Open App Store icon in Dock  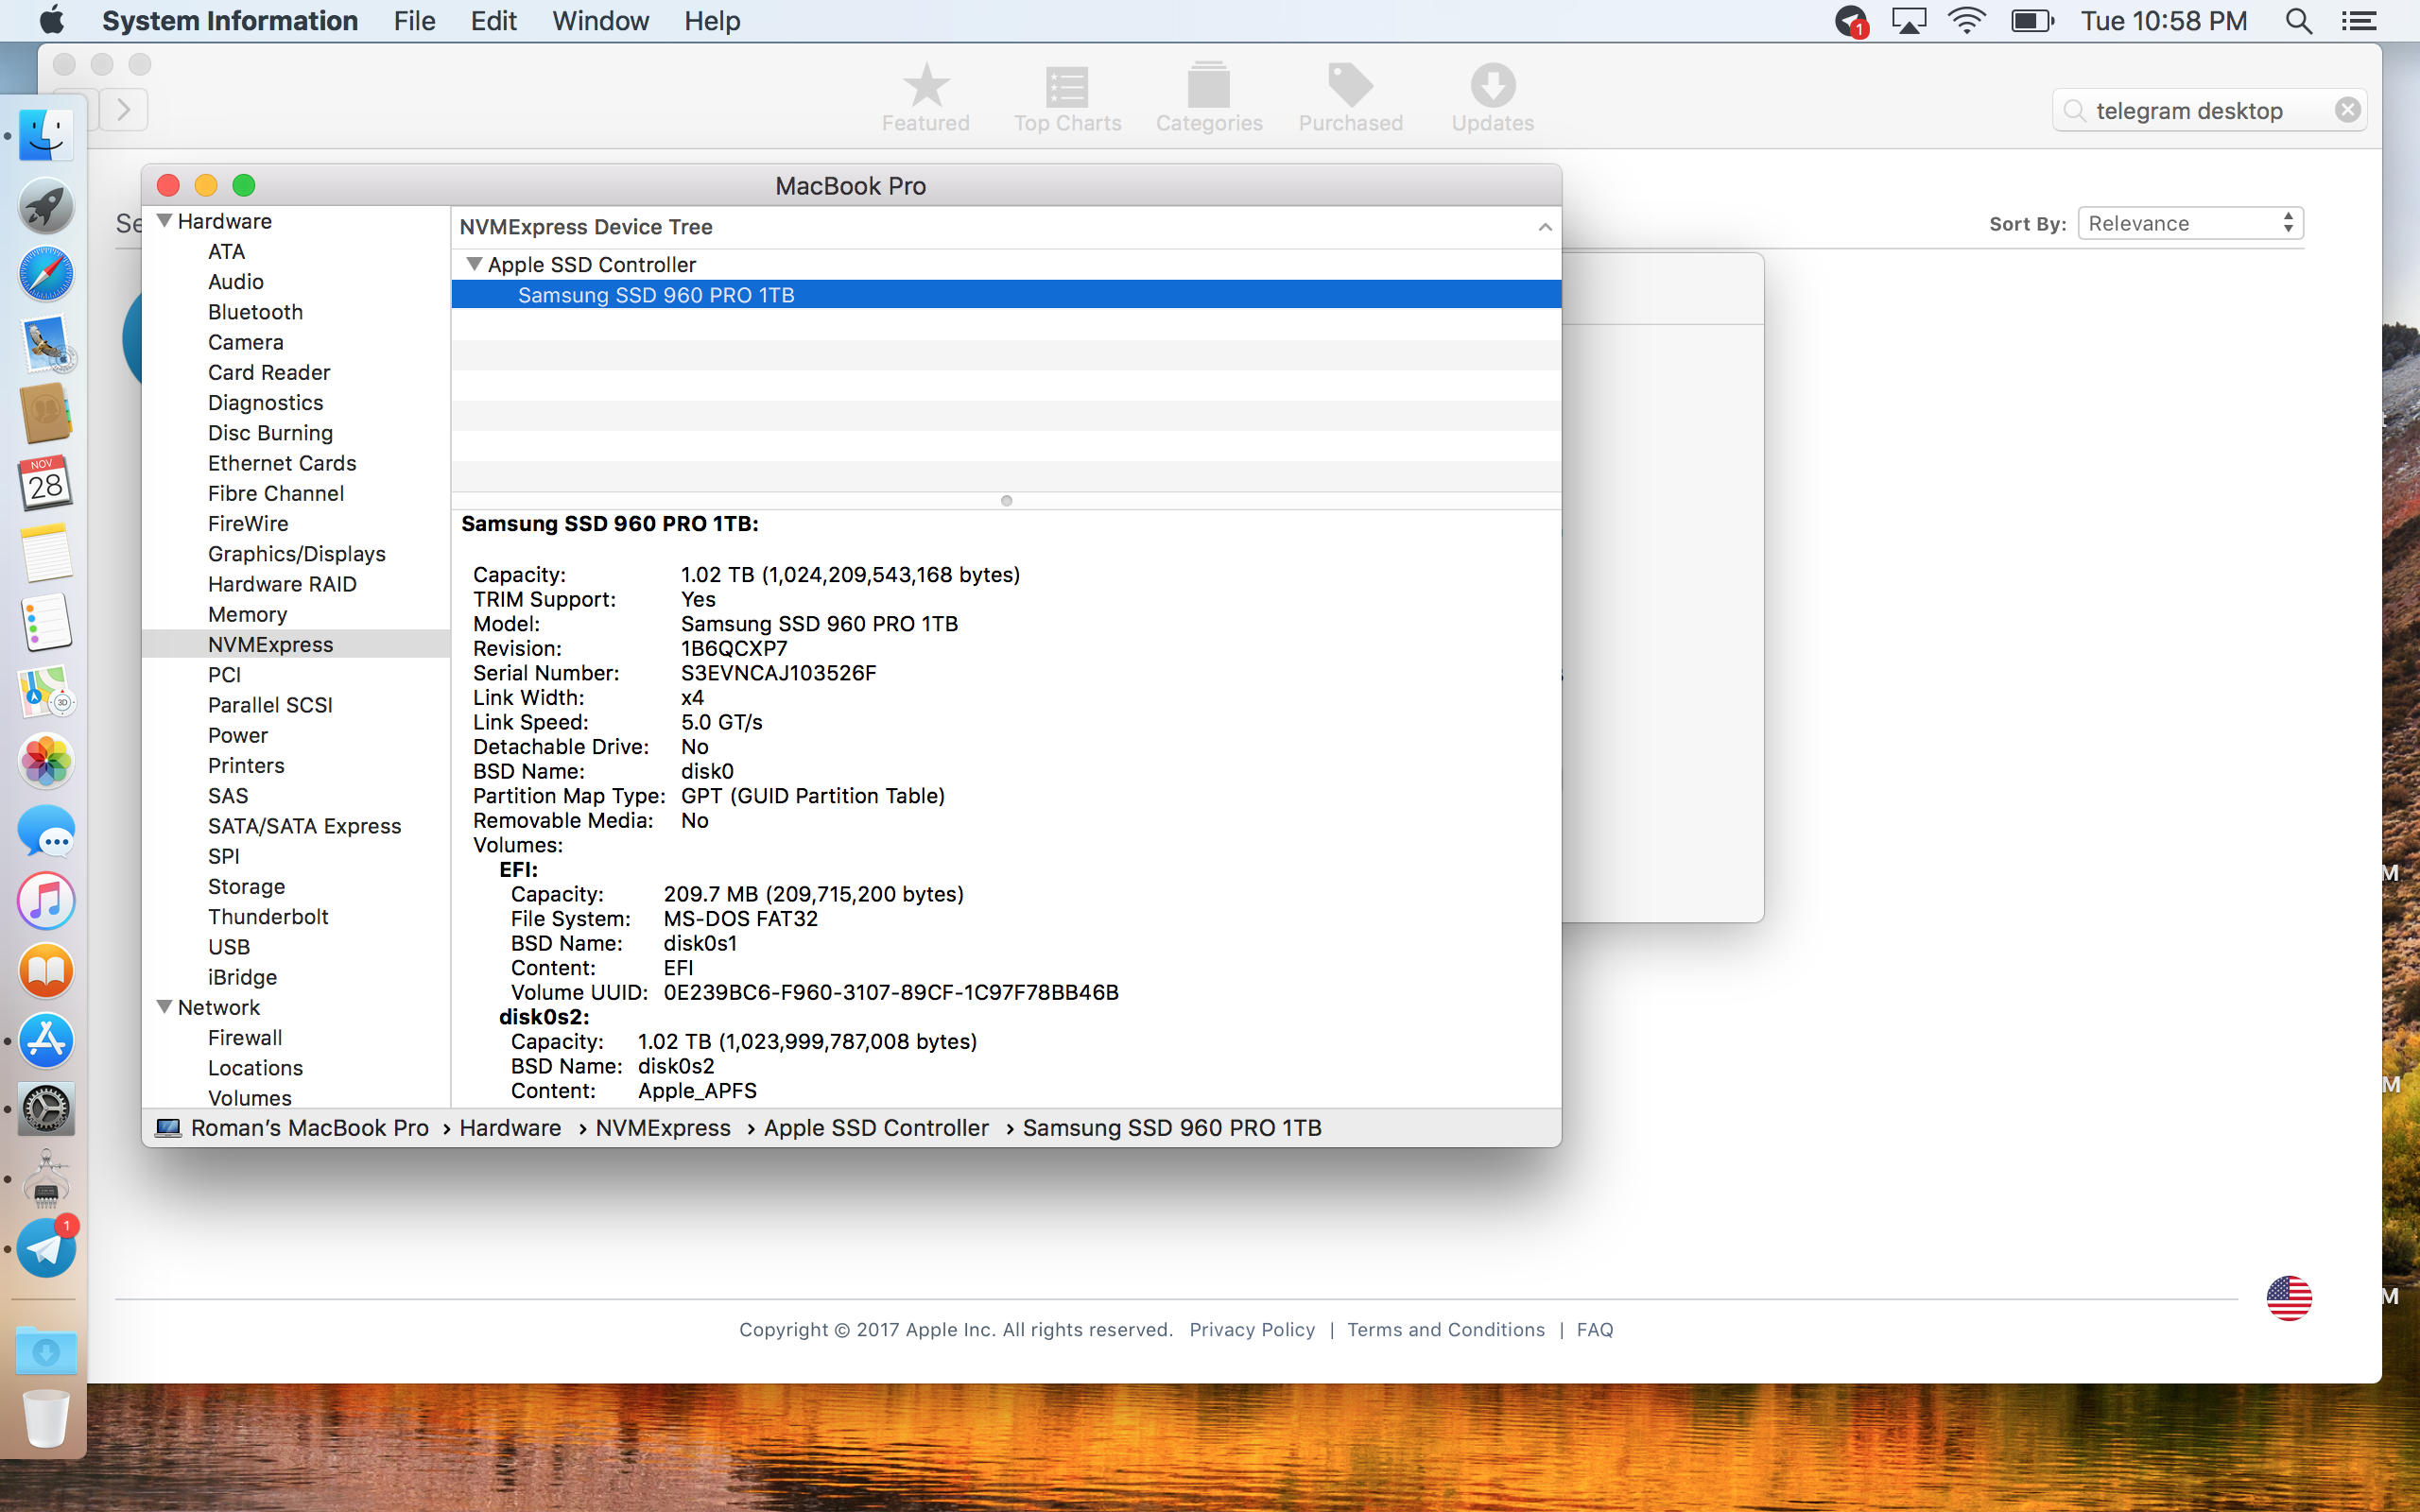46,1040
